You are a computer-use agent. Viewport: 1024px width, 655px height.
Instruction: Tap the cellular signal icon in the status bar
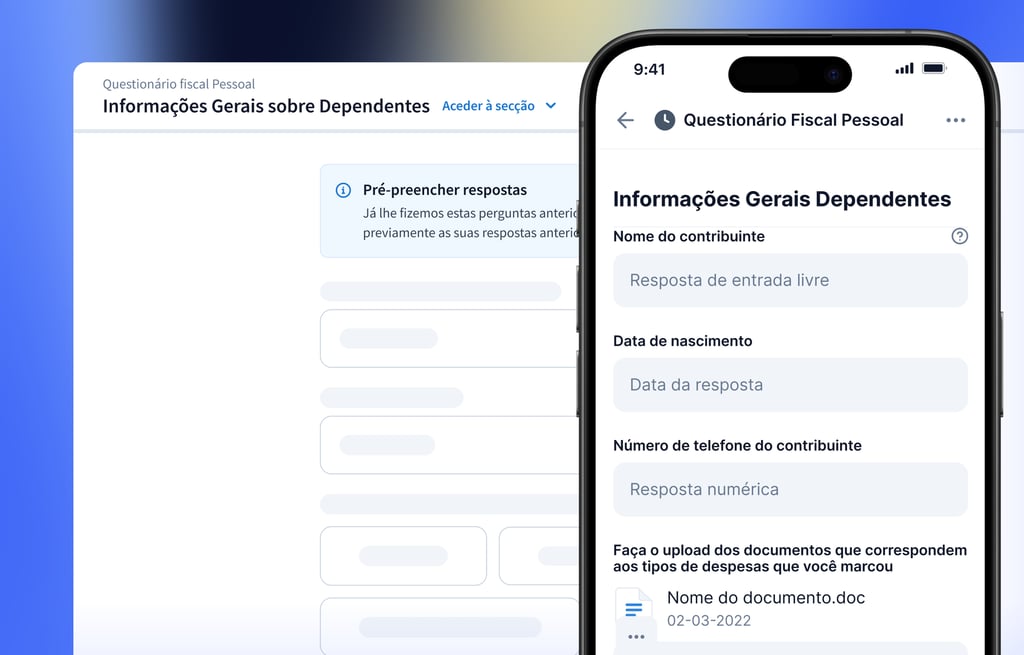point(904,69)
